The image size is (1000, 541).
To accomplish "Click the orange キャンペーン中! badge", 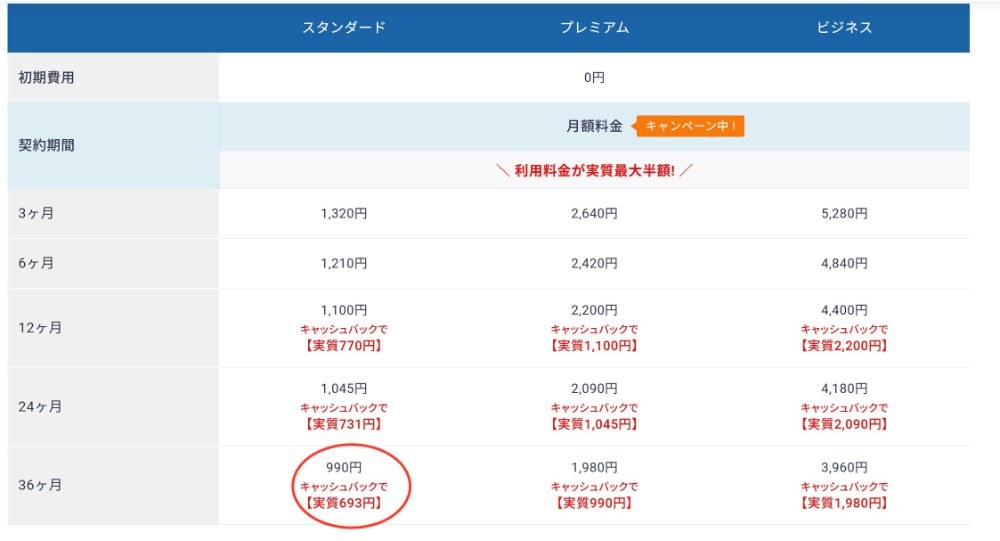I will 689,126.
